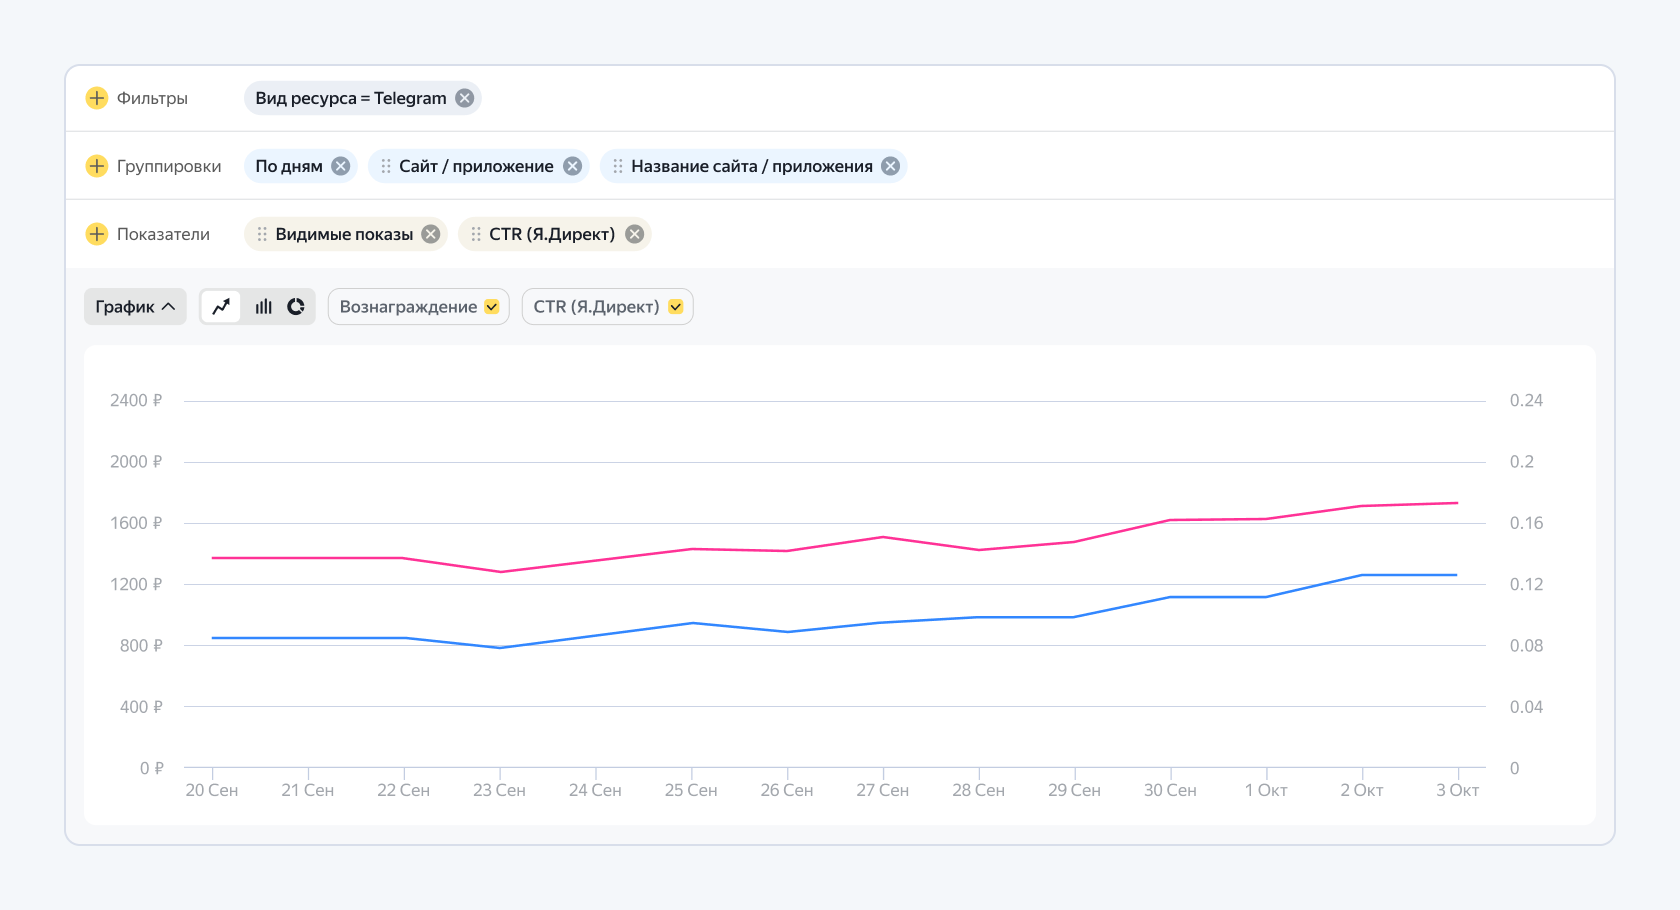Open the Вознаграждение series dropdown

[x=418, y=307]
